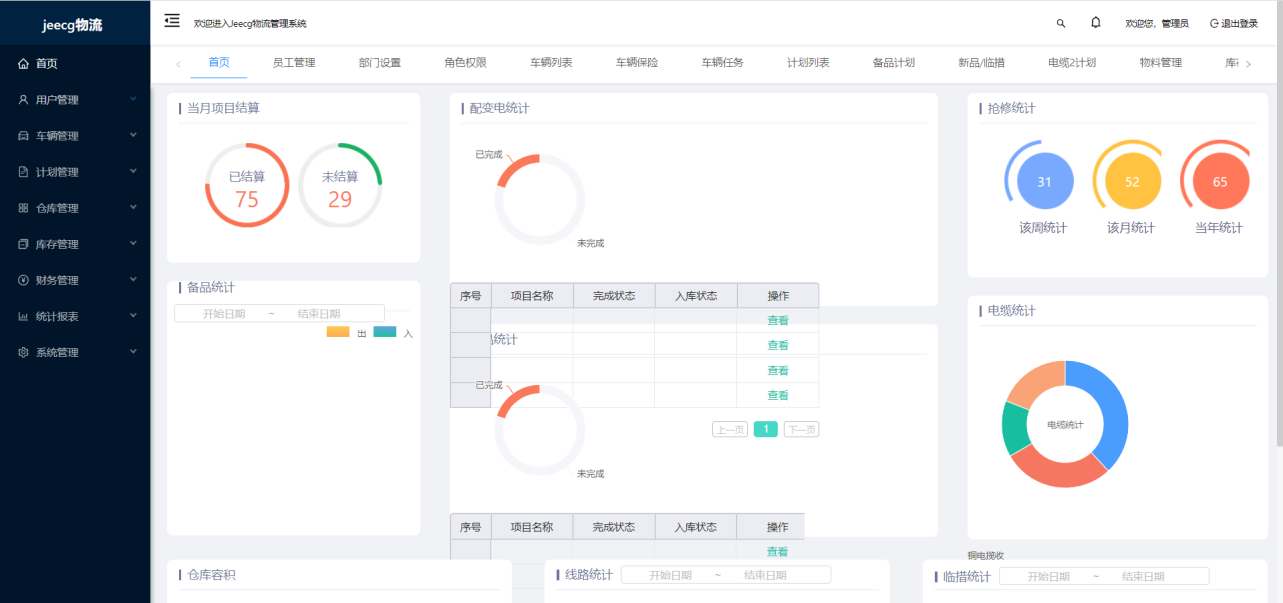Collapse sidebar with the menu fold icon

(172, 21)
